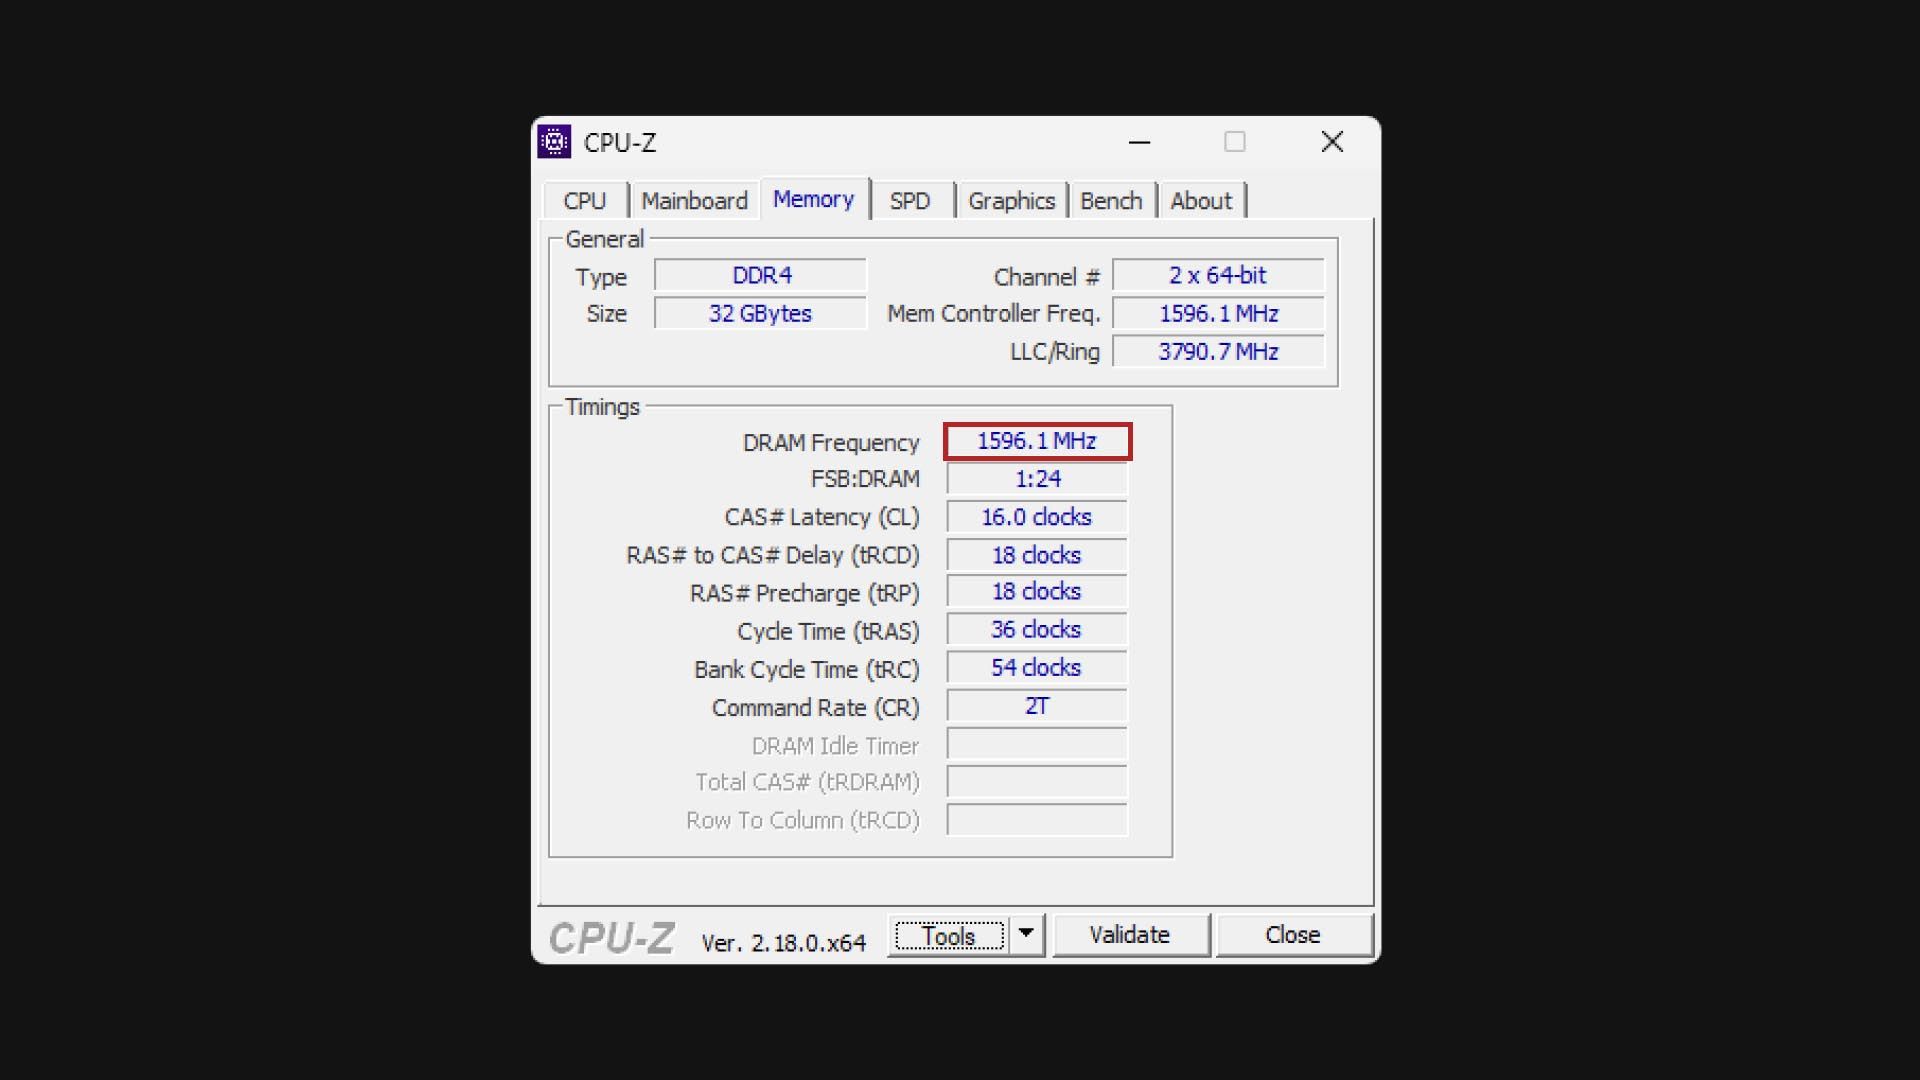Screen dimensions: 1920x1080
Task: Switch to the CPU tab
Action: click(584, 201)
